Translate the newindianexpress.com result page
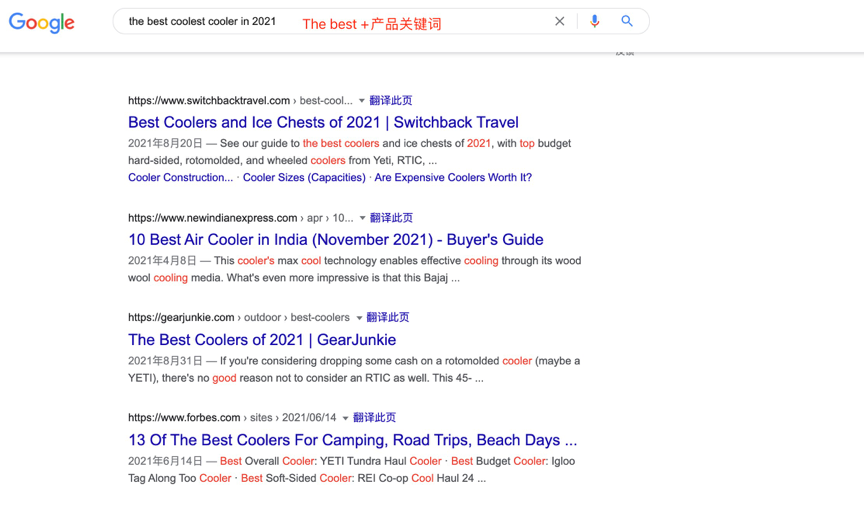This screenshot has width=864, height=512. (391, 218)
